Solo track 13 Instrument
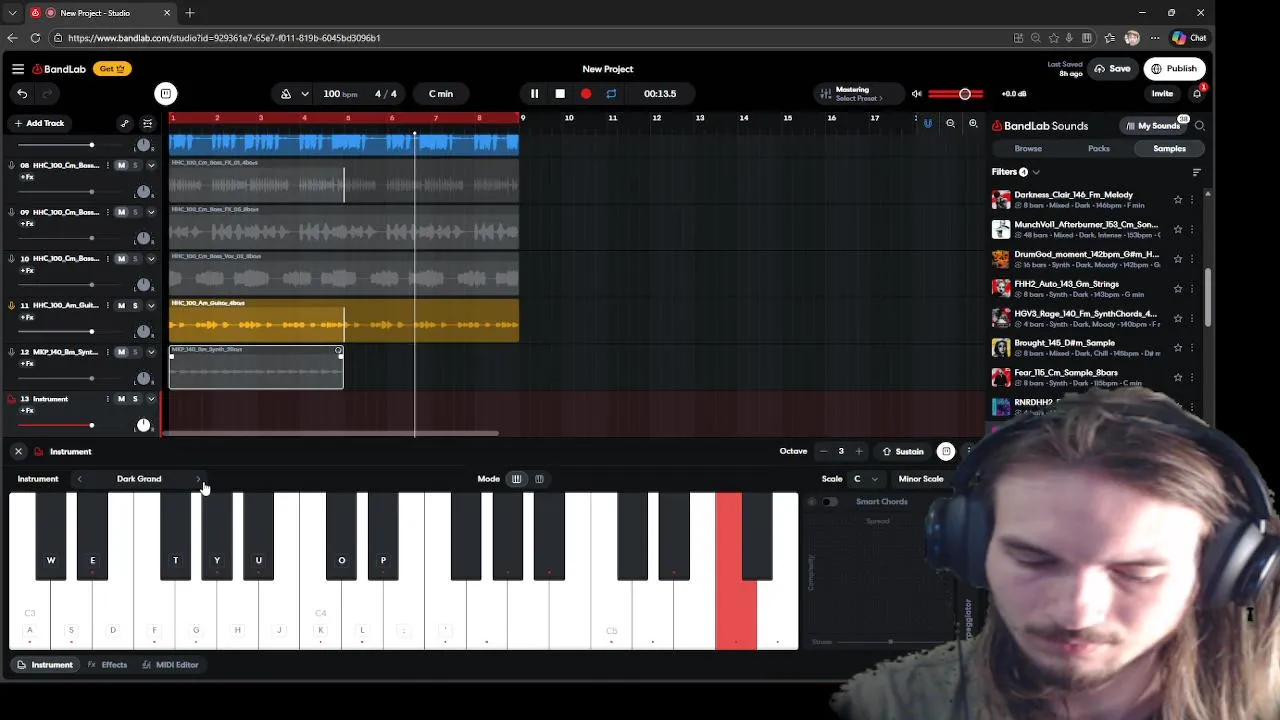This screenshot has width=1280, height=720. [135, 399]
